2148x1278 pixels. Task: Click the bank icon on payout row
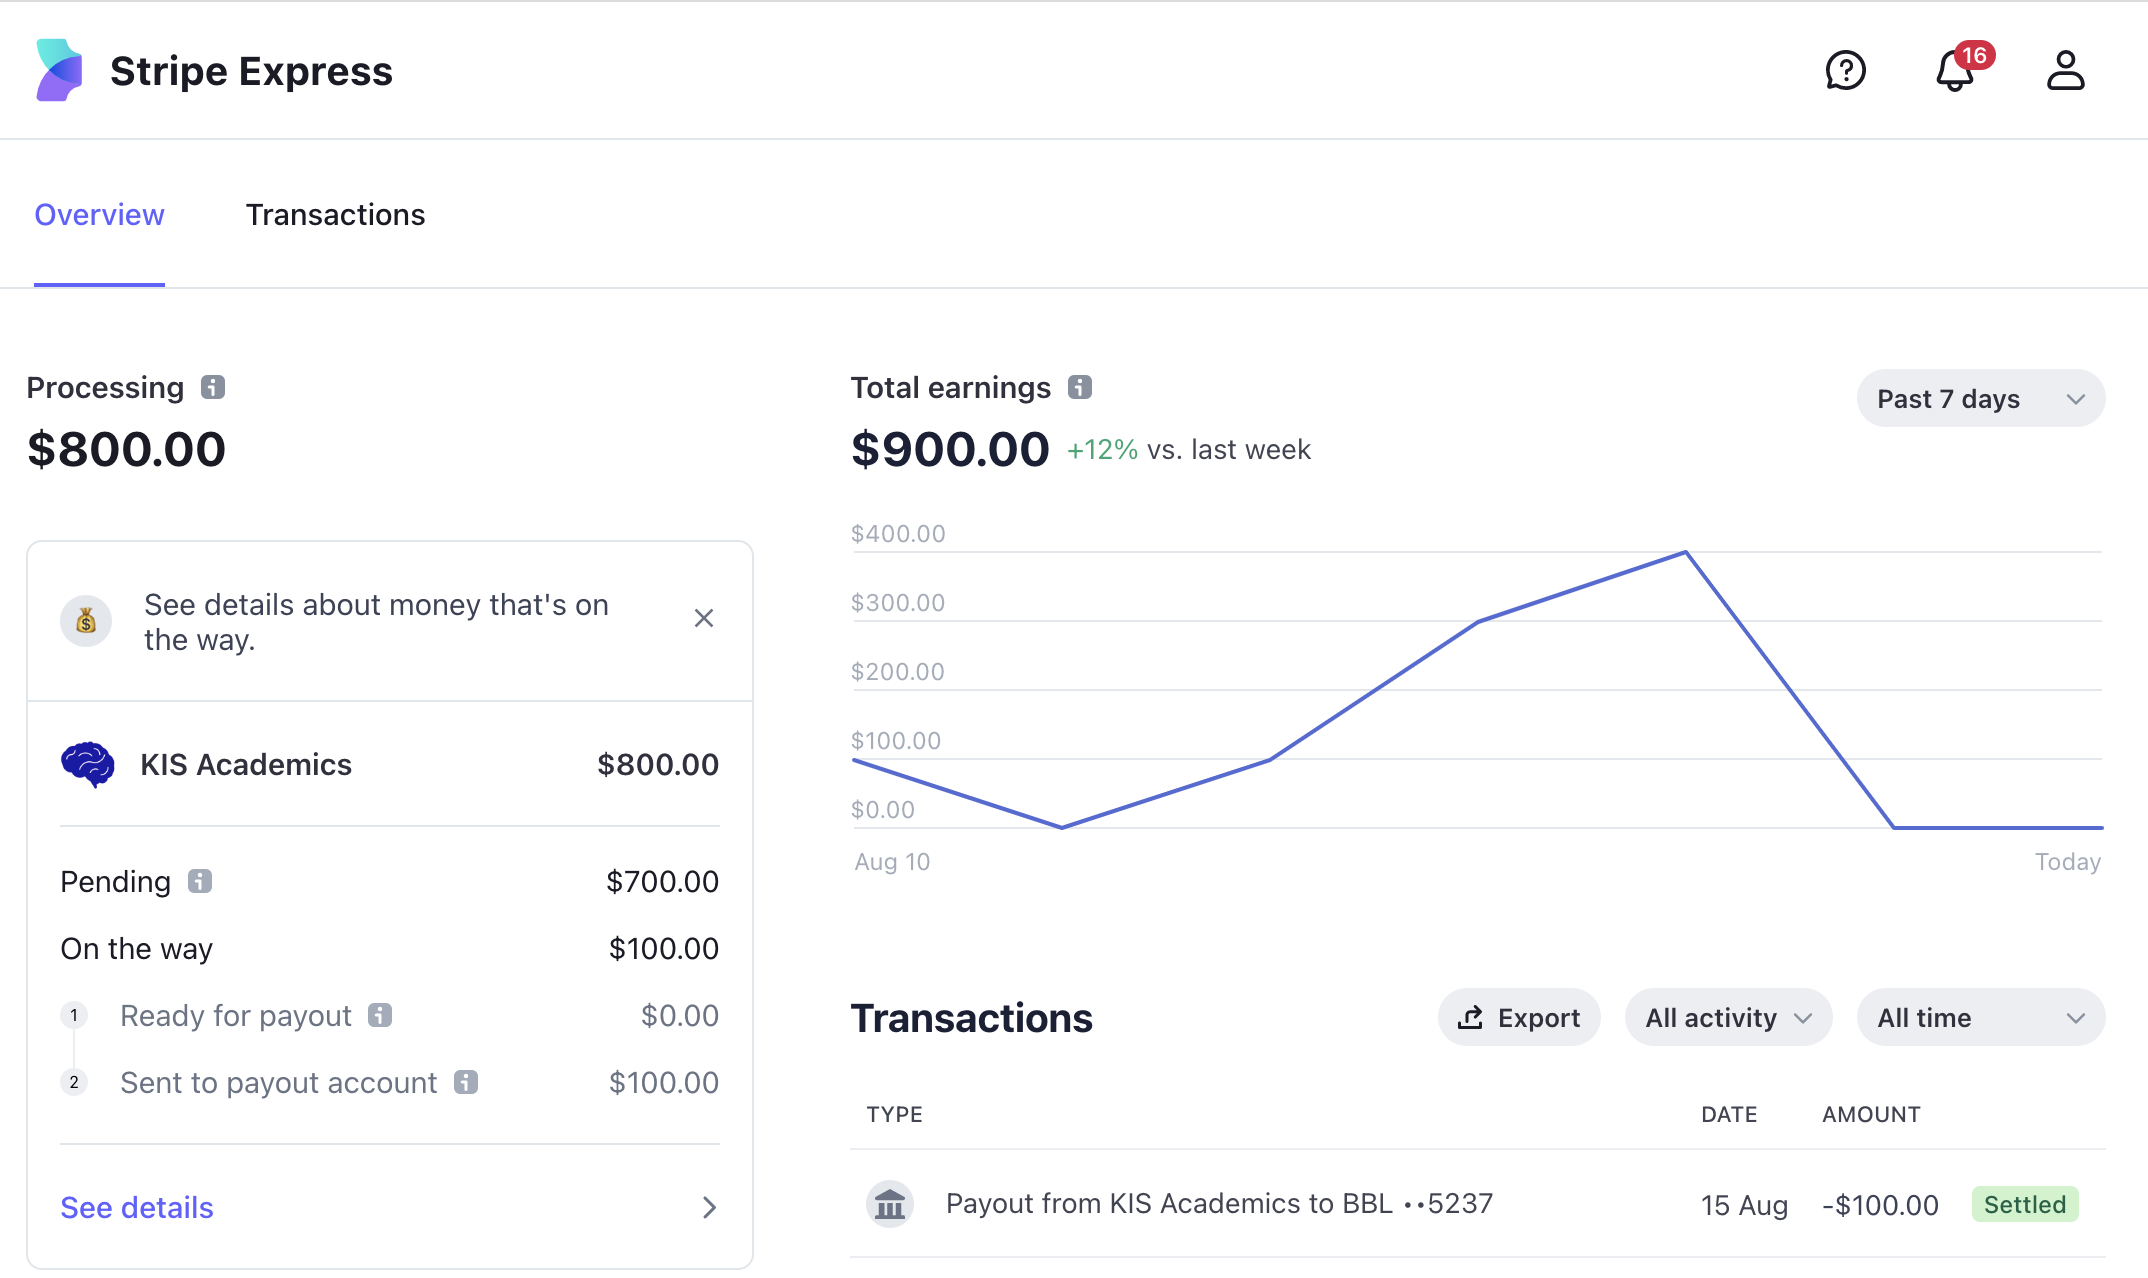tap(889, 1204)
